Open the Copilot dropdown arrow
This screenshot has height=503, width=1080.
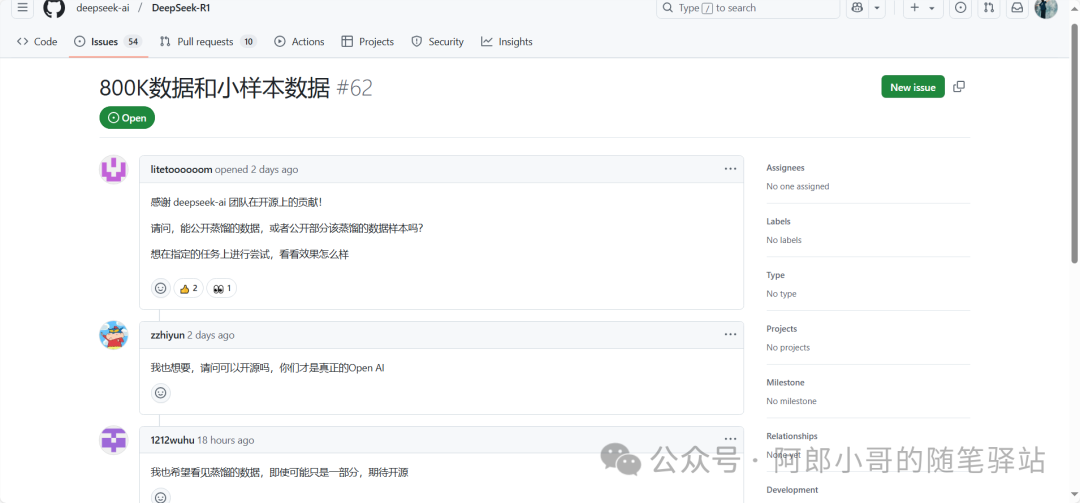[x=877, y=8]
